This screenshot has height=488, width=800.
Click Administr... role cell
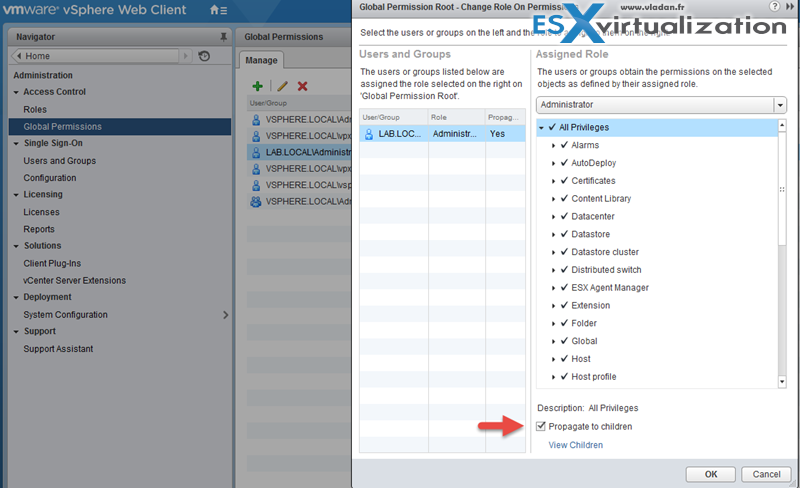(x=457, y=134)
